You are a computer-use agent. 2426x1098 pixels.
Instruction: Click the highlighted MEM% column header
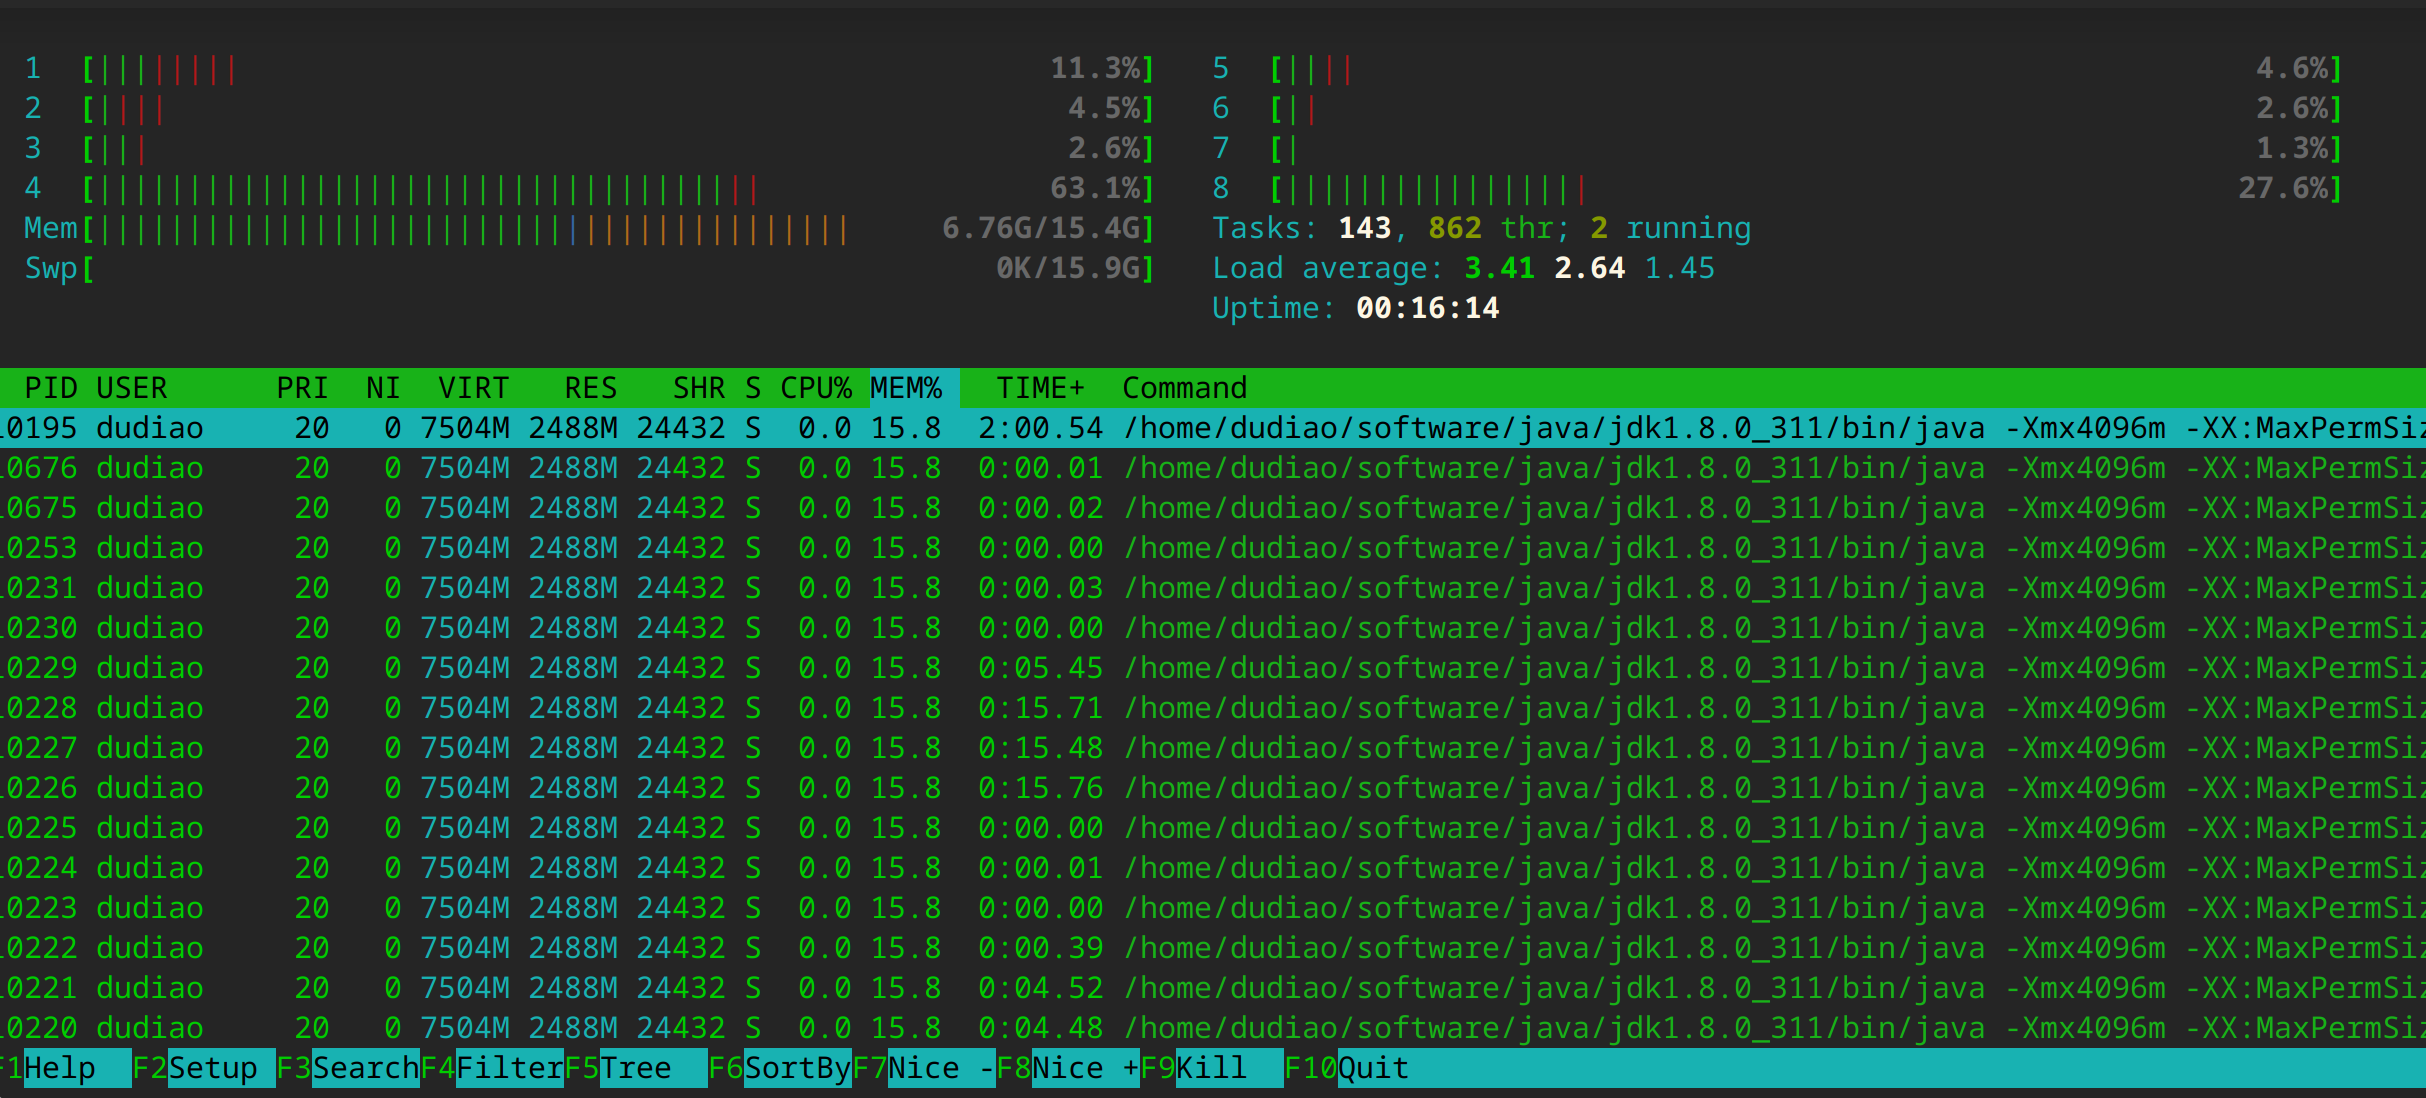tap(906, 388)
